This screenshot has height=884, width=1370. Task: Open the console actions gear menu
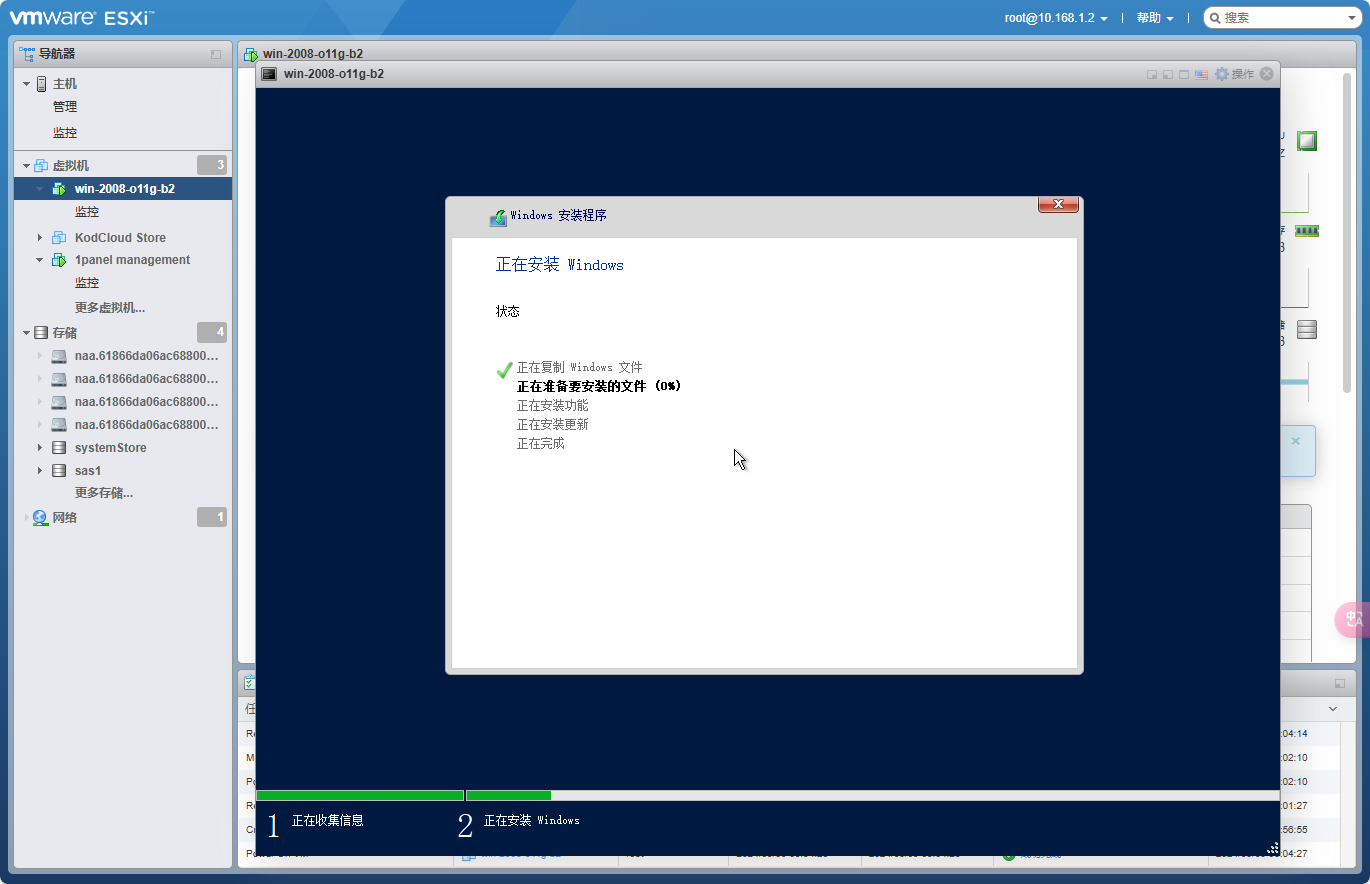(x=1221, y=74)
